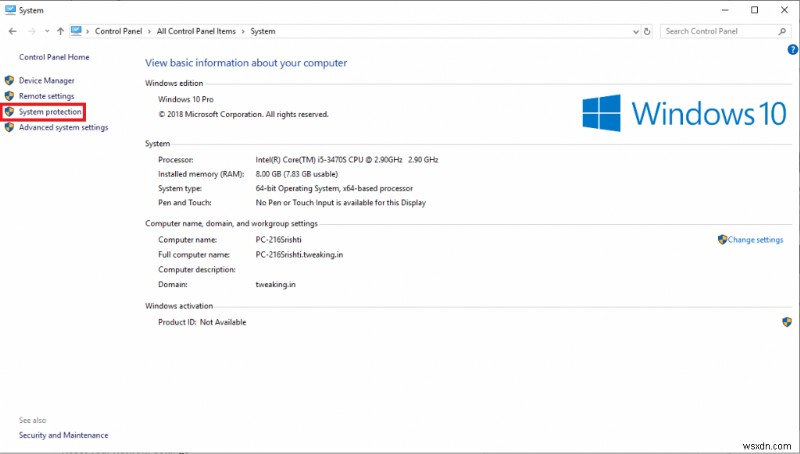Open Remote settings link
The width and height of the screenshot is (800, 454).
tap(46, 96)
